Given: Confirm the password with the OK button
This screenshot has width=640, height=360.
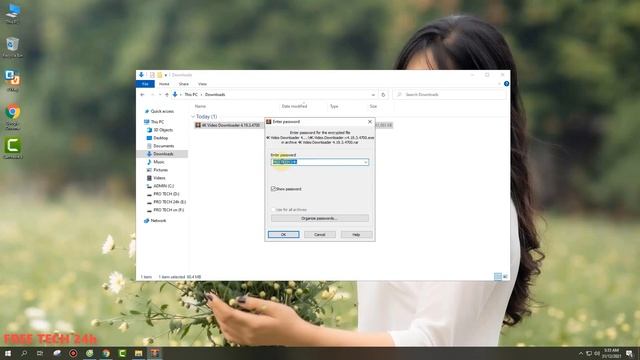Looking at the screenshot, I should 283,234.
